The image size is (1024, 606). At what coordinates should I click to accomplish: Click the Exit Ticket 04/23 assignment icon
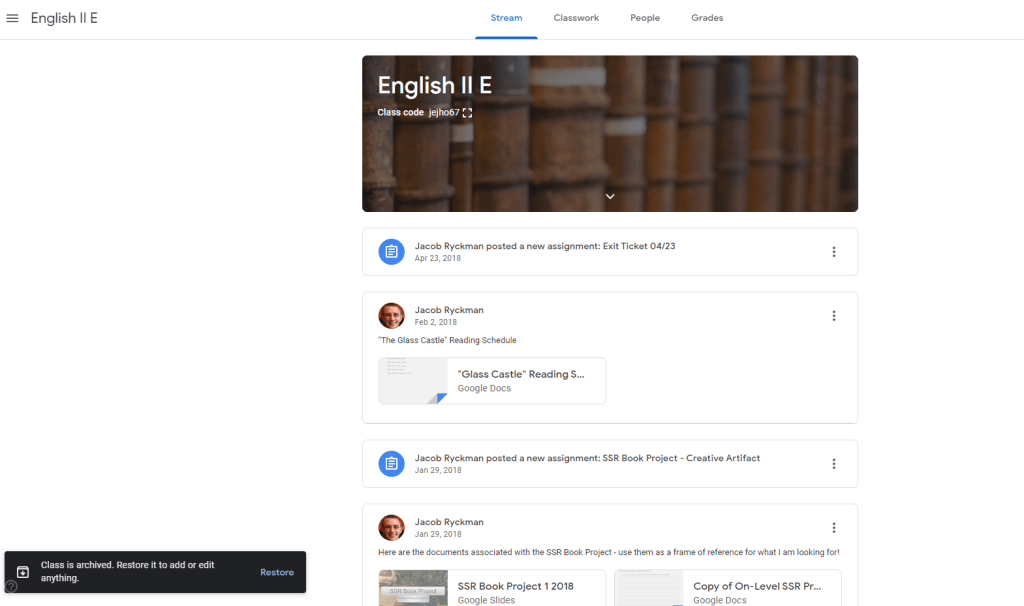pyautogui.click(x=391, y=251)
